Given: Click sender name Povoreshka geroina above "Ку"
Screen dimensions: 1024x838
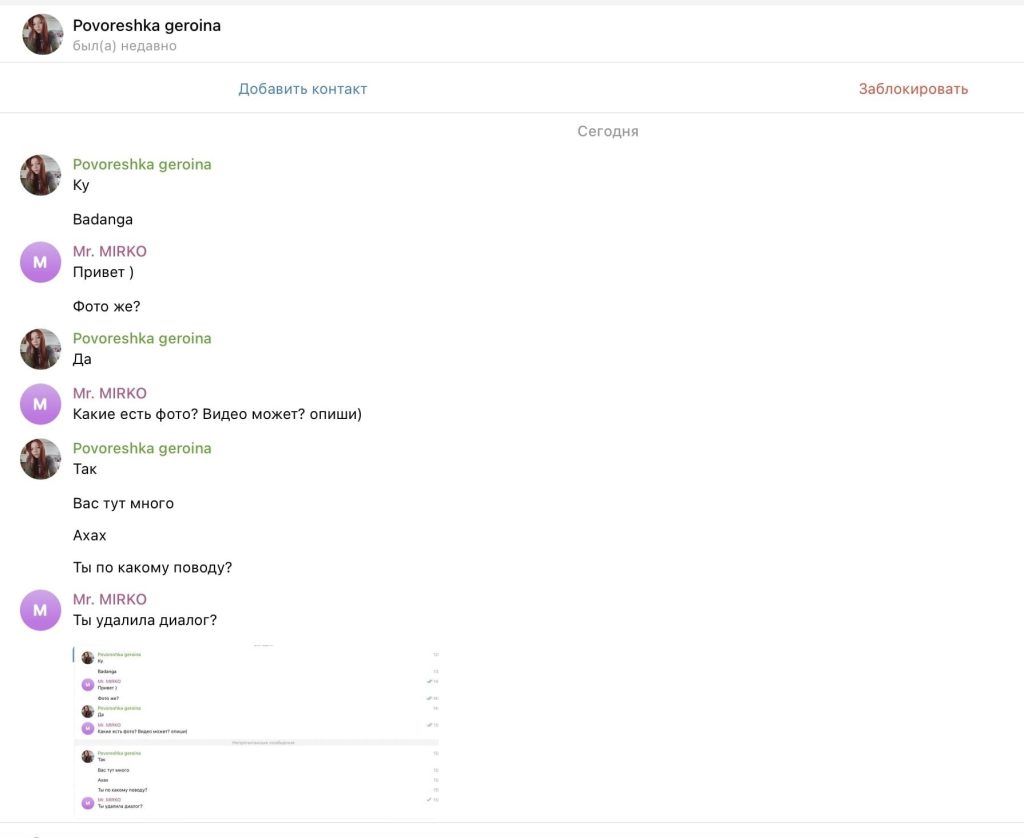Looking at the screenshot, I should pyautogui.click(x=142, y=164).
